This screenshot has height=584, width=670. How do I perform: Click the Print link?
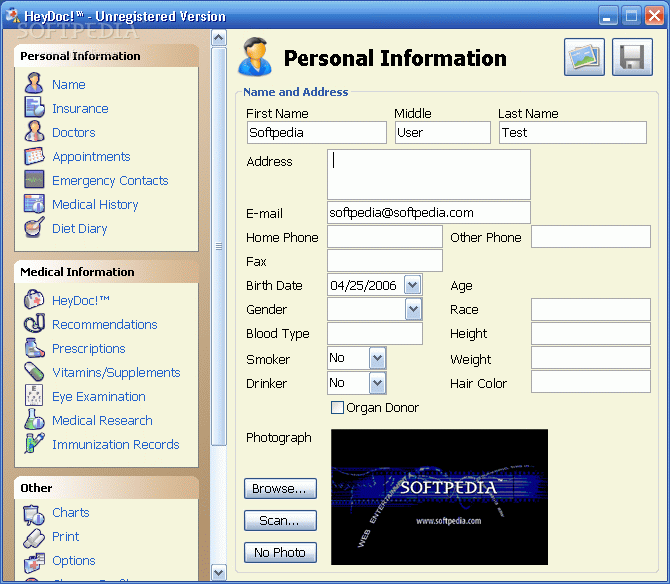[x=66, y=536]
